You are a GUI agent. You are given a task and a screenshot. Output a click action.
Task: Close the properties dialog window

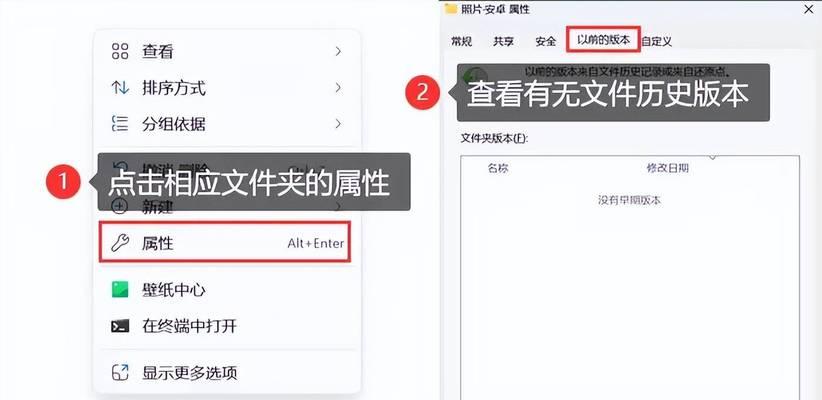(x=808, y=8)
